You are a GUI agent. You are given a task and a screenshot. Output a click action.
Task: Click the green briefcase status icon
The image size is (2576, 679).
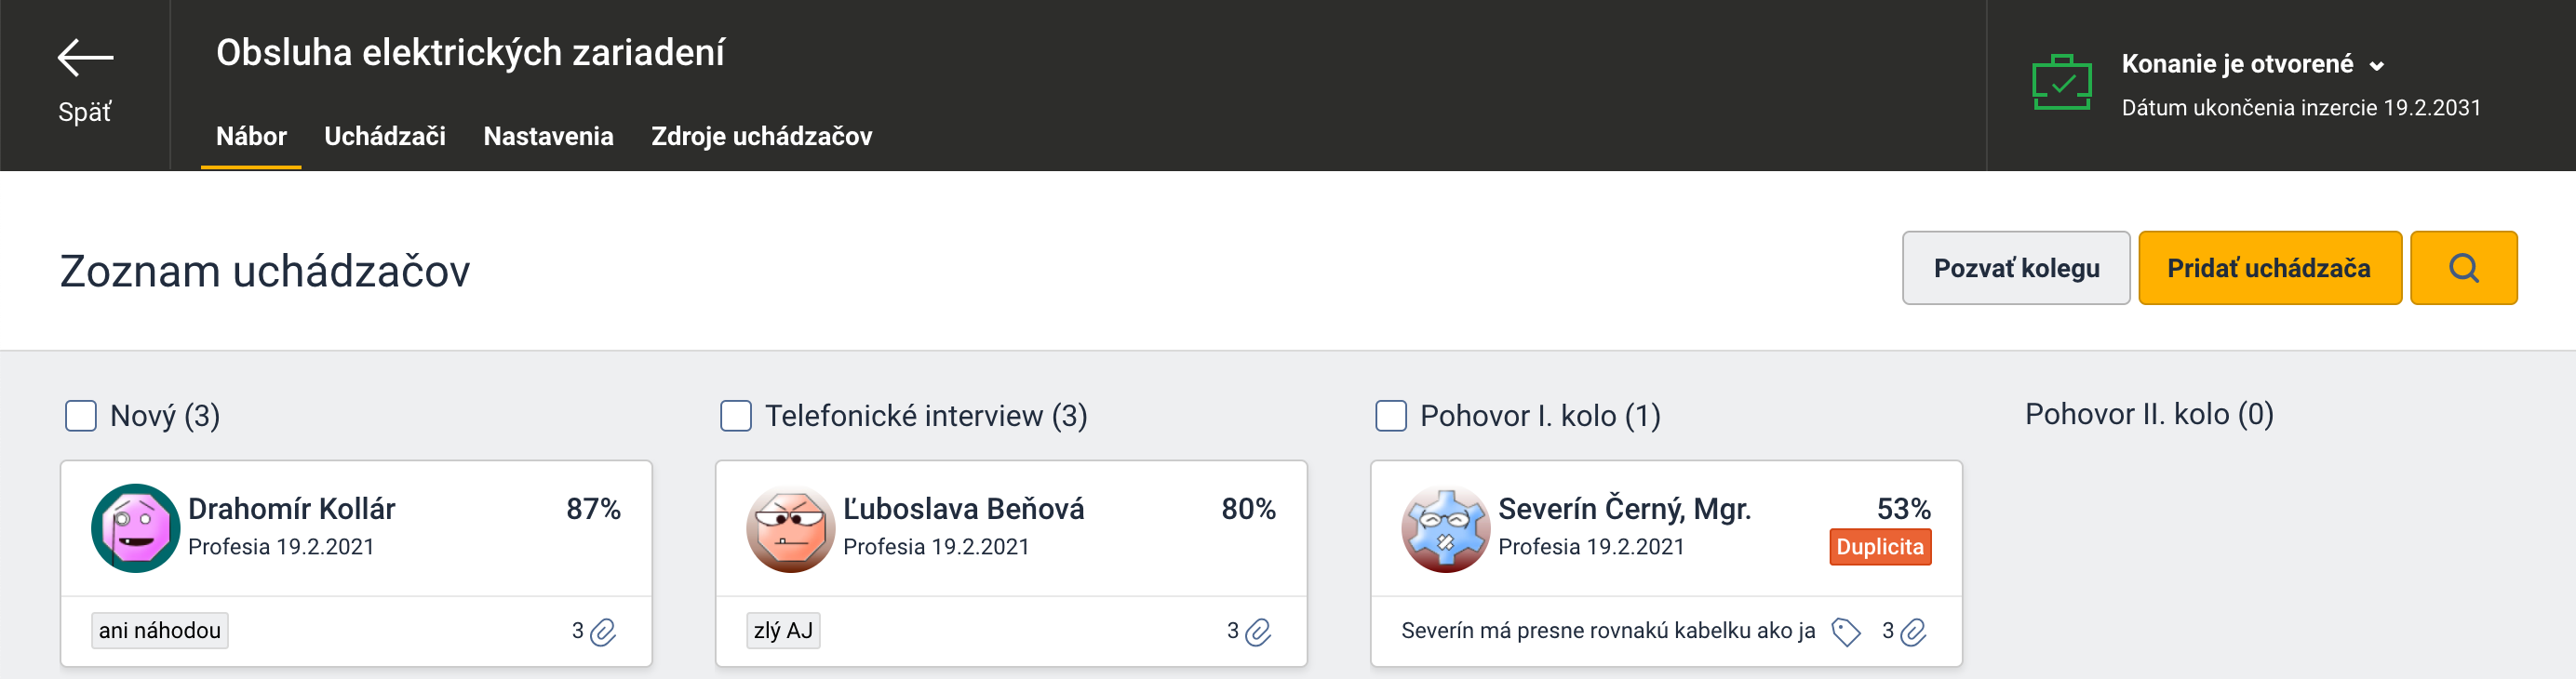(2061, 82)
